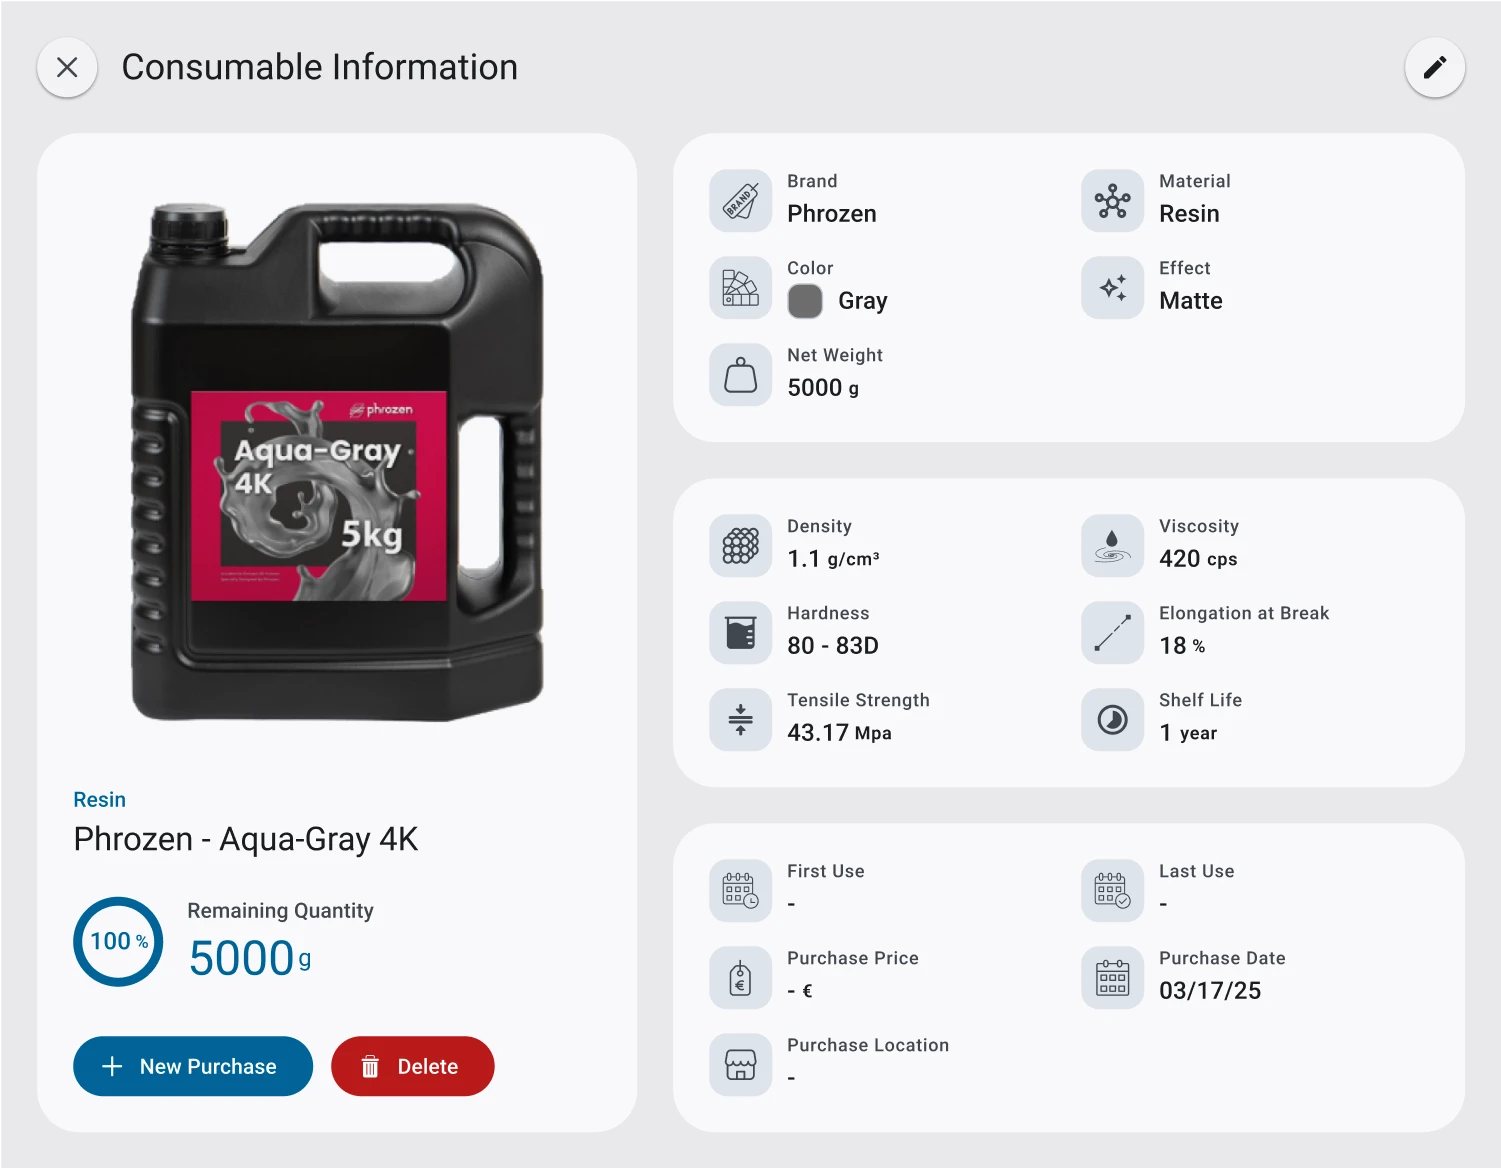
Task: Click the color name 'Gray'
Action: click(x=863, y=301)
